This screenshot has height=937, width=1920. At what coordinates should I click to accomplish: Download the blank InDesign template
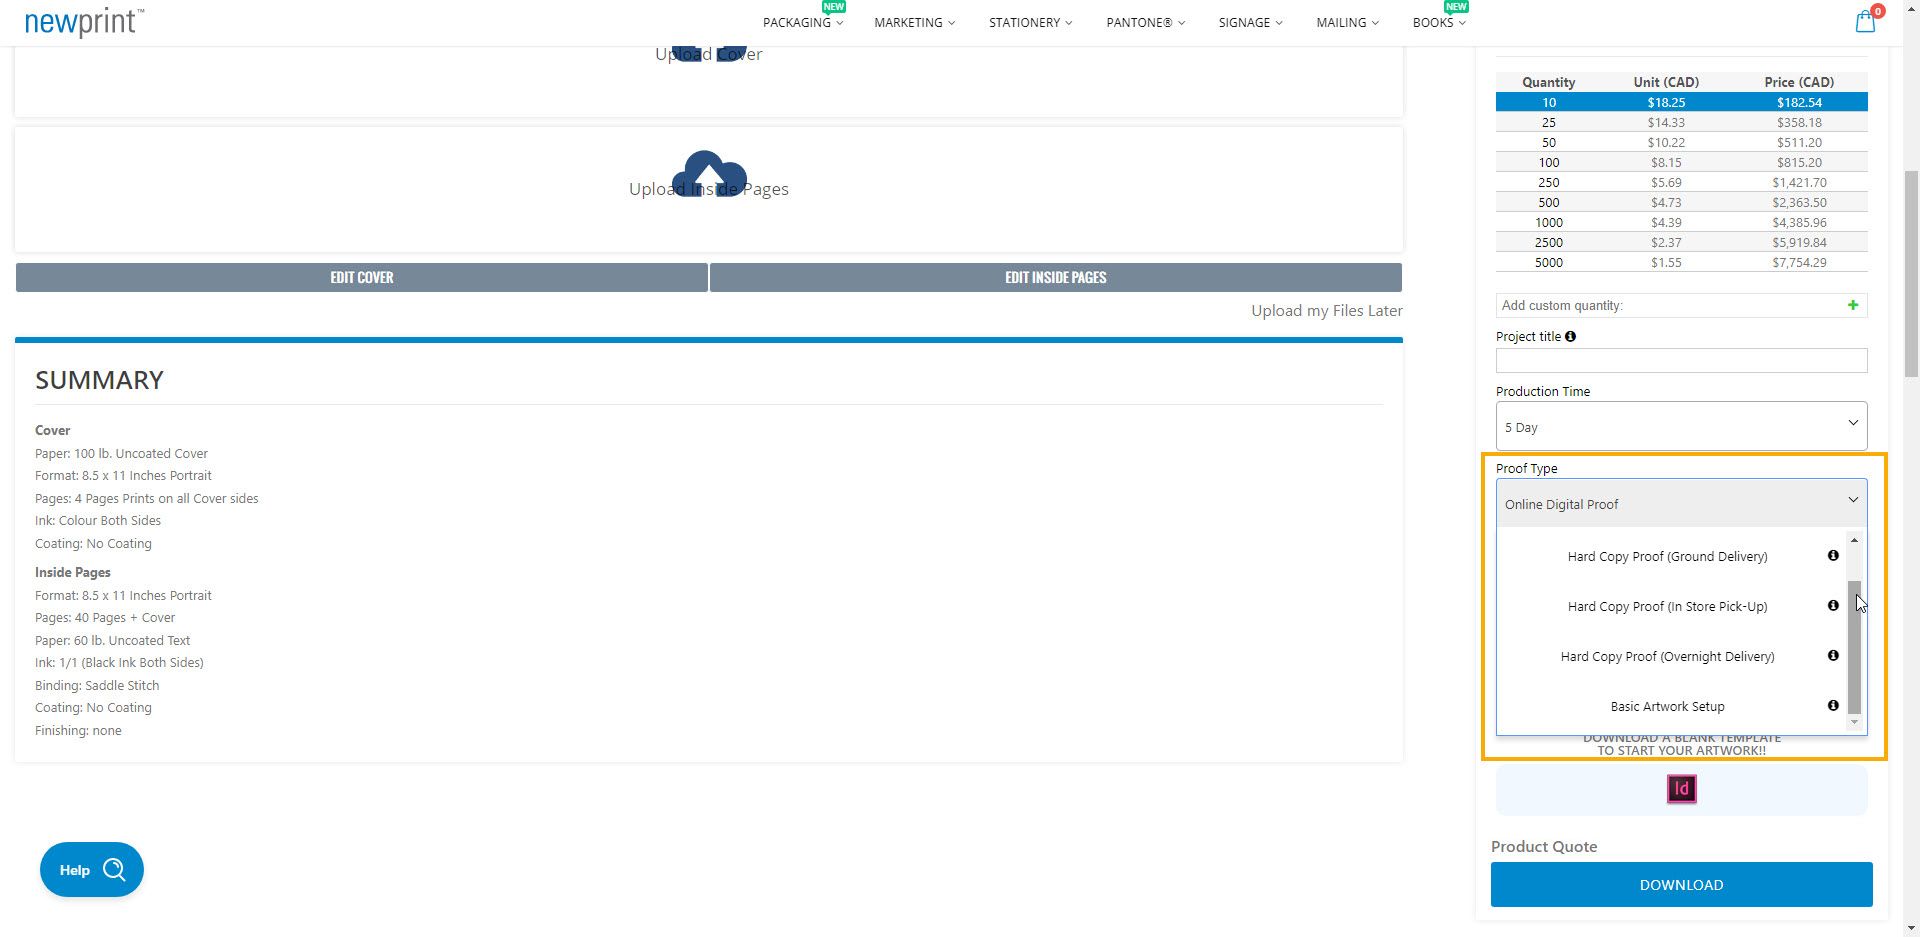point(1679,789)
